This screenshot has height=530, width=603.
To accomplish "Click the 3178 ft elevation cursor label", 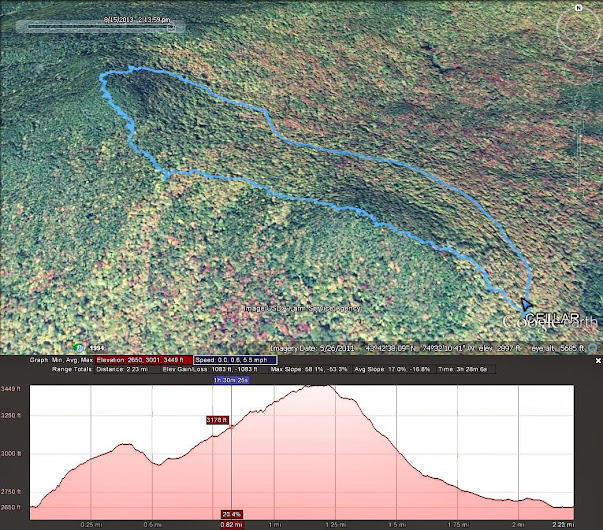I will tap(217, 420).
